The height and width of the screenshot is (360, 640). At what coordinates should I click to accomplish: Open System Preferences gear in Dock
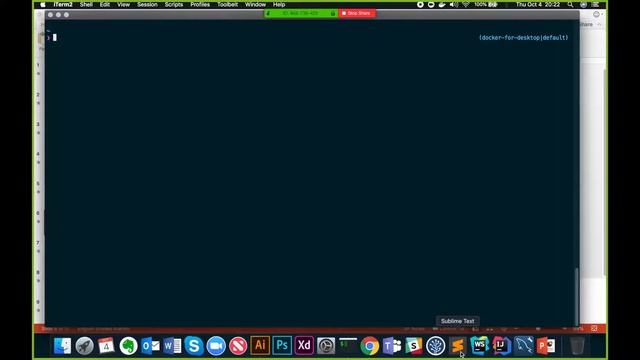(326, 346)
